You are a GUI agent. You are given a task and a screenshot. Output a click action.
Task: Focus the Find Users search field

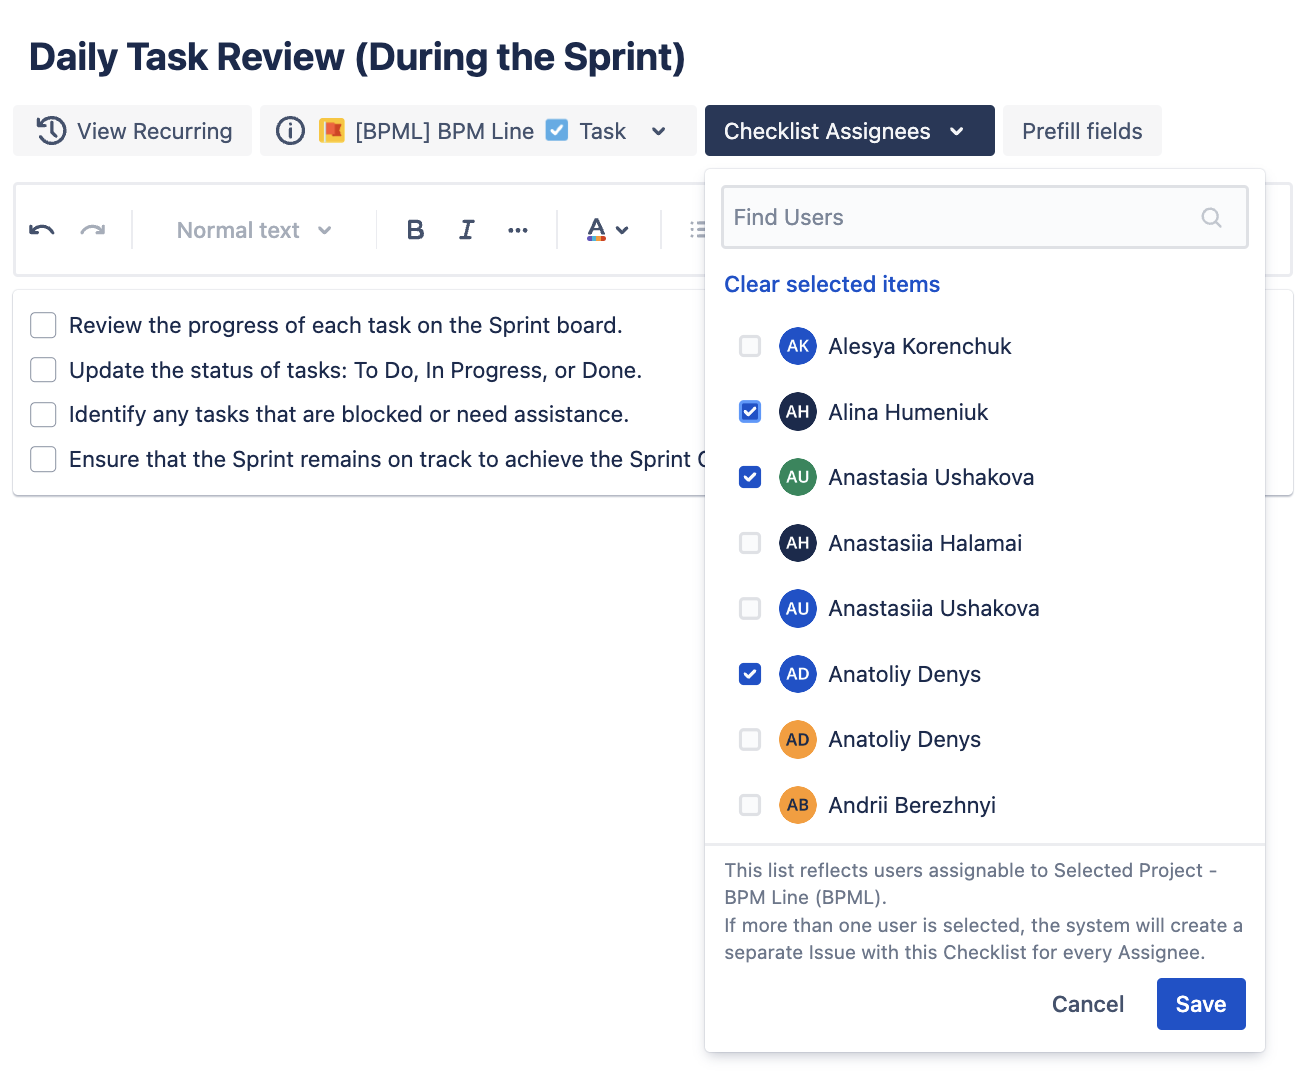(960, 218)
